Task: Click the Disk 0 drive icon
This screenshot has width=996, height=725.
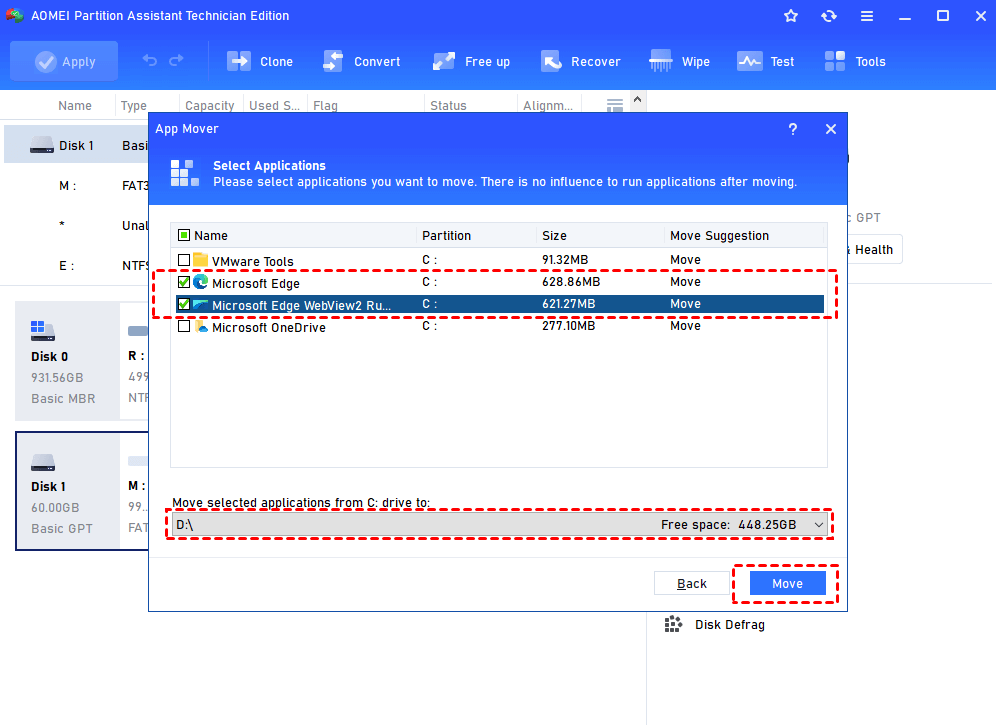Action: pyautogui.click(x=43, y=331)
